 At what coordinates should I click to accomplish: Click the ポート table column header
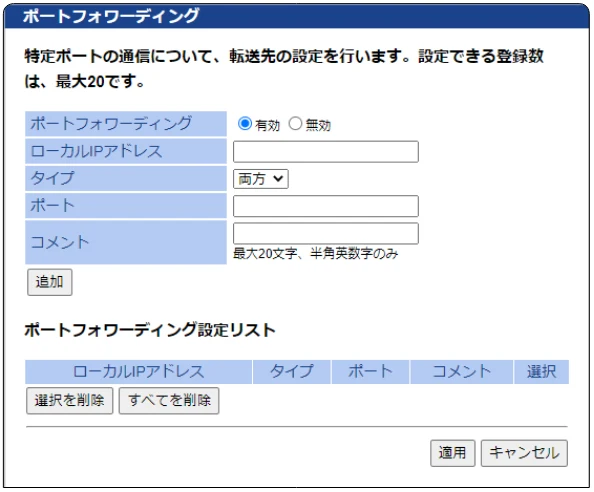[370, 372]
